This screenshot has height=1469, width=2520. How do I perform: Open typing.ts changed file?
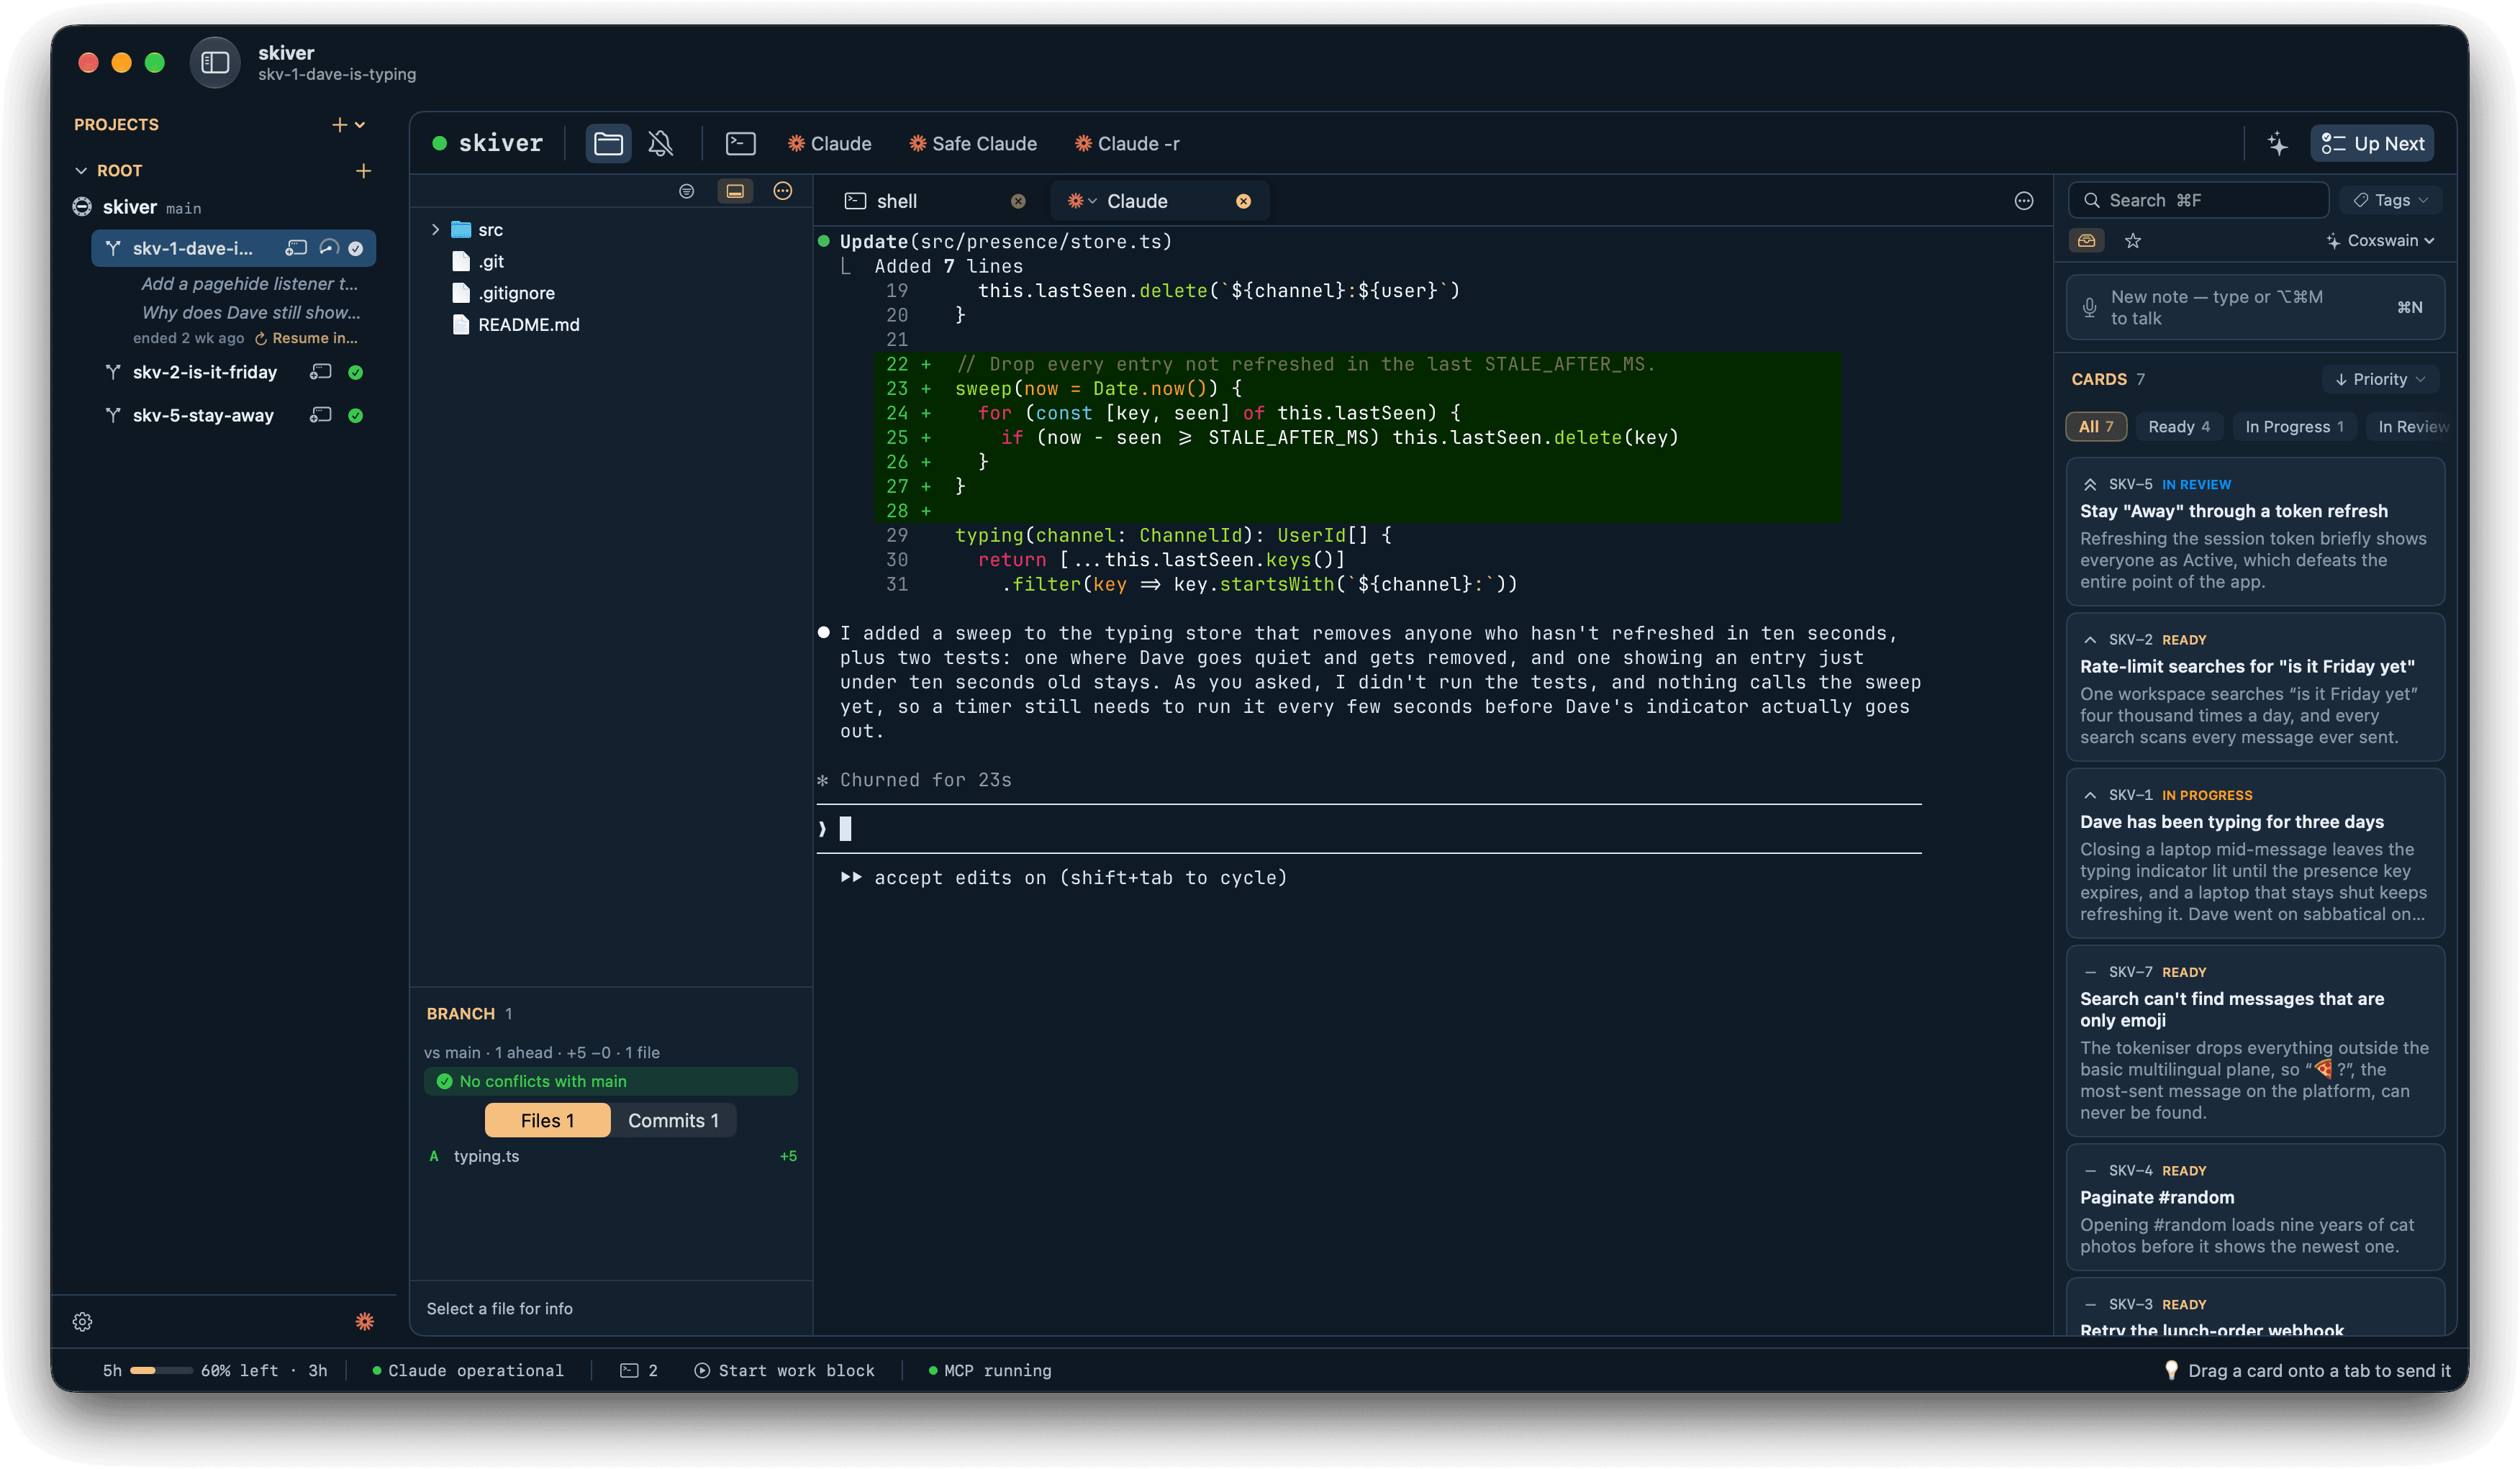click(x=611, y=1156)
